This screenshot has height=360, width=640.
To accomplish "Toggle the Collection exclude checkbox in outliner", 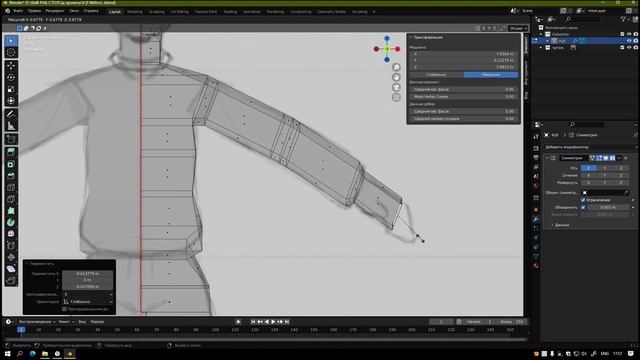I will (622, 34).
